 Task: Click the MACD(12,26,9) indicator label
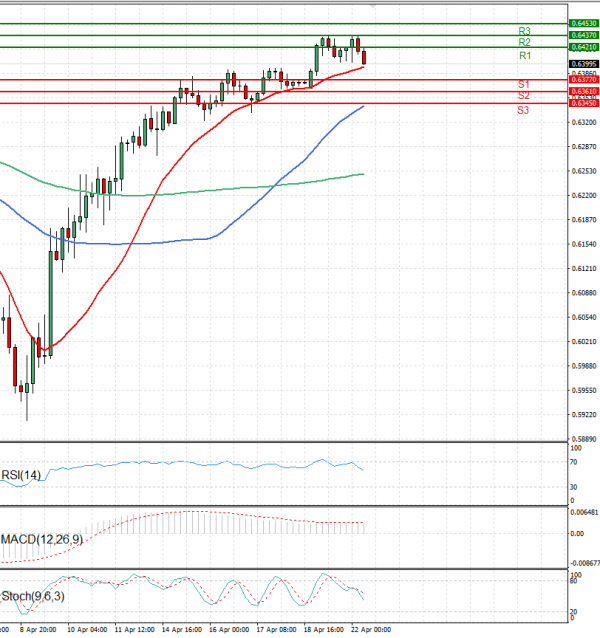tap(42, 540)
